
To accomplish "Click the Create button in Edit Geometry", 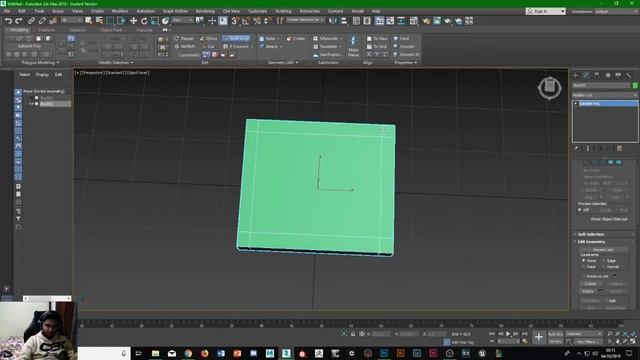I will pos(590,284).
